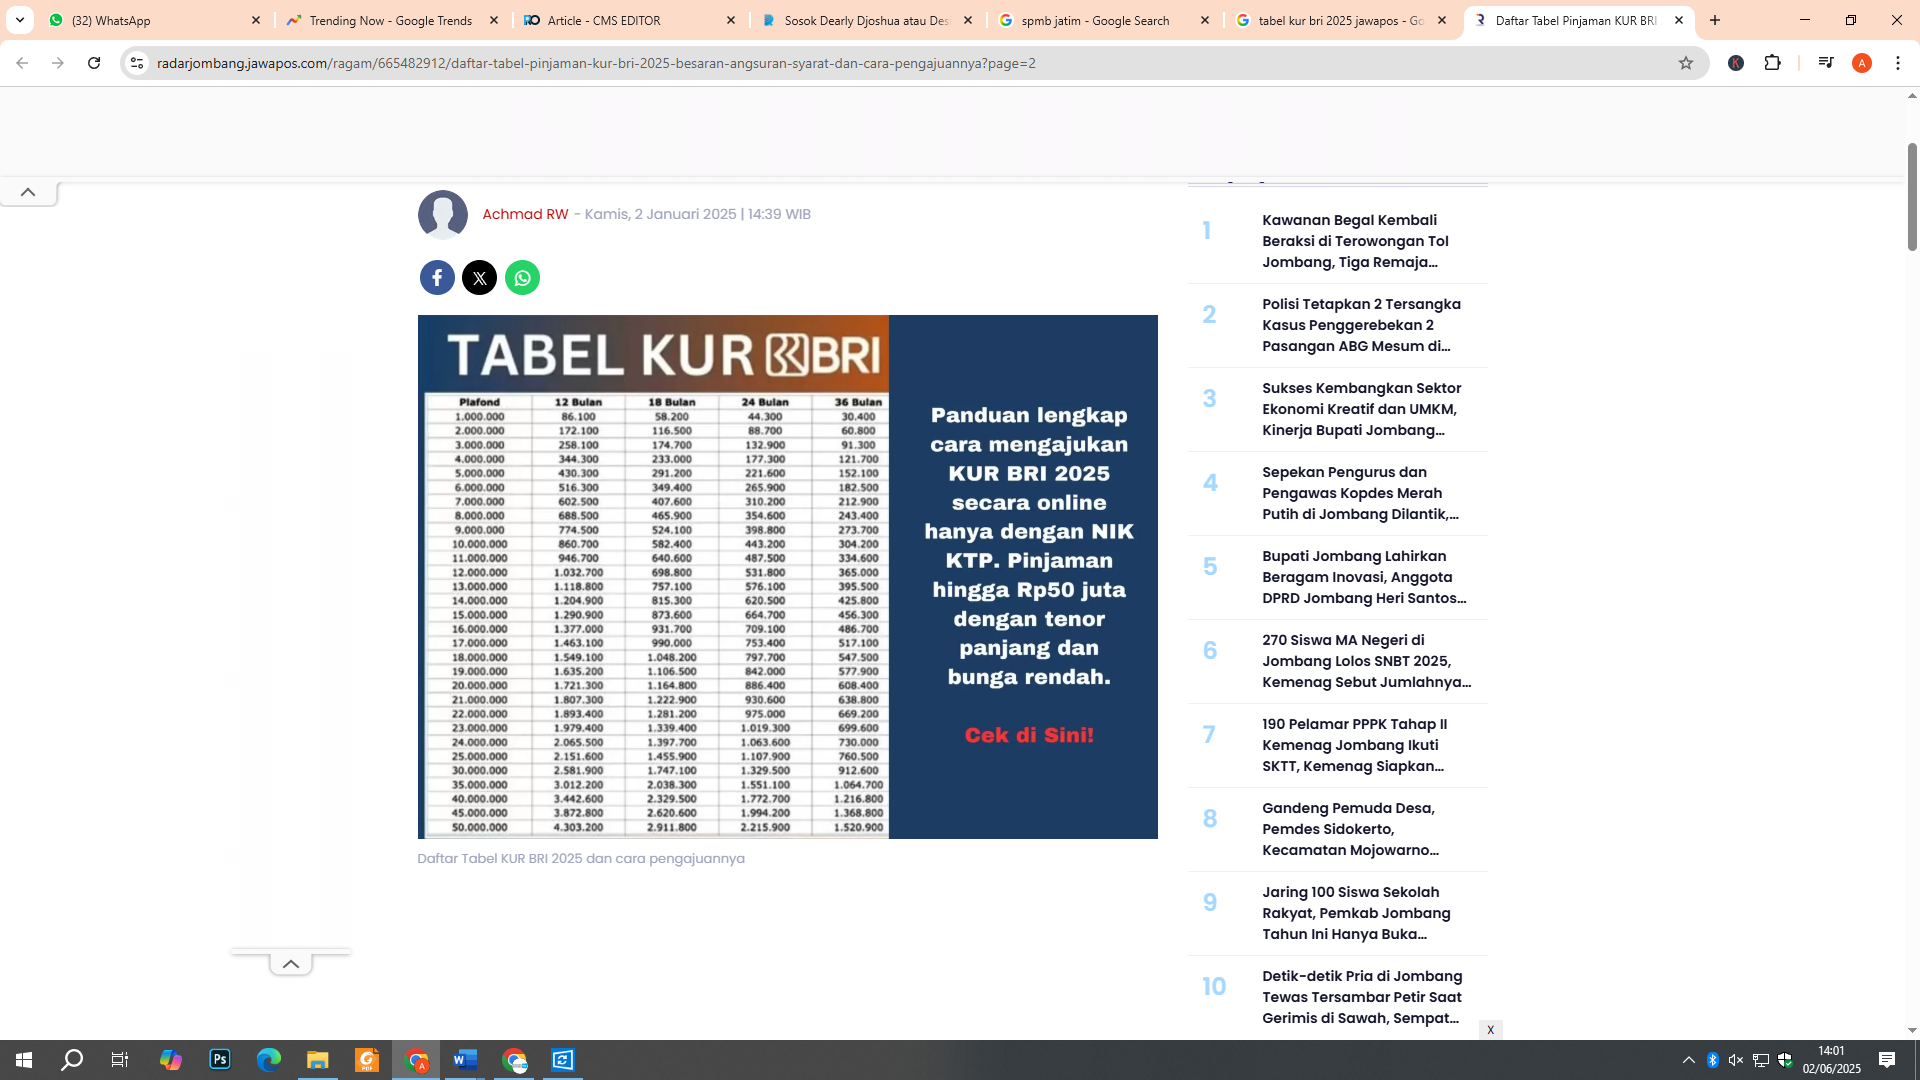Open 190 Pelamar PPPK Tahap II article
This screenshot has height=1080, width=1920.
coord(1354,745)
